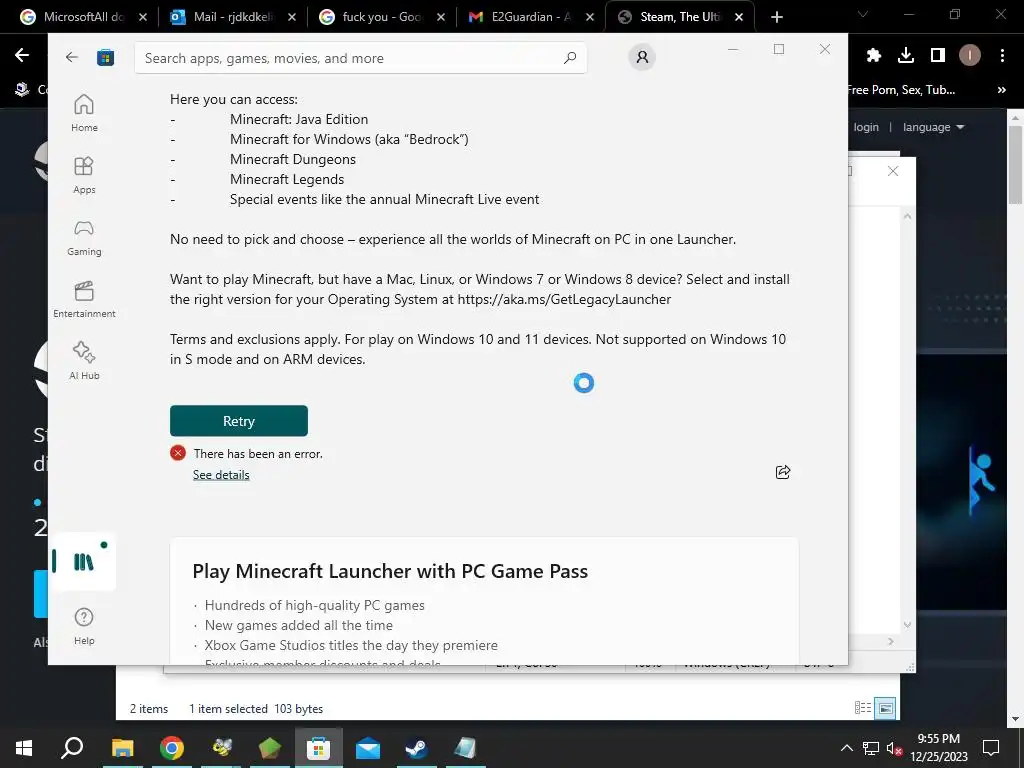
Task: Share the Minecraft Launcher page
Action: (x=782, y=472)
